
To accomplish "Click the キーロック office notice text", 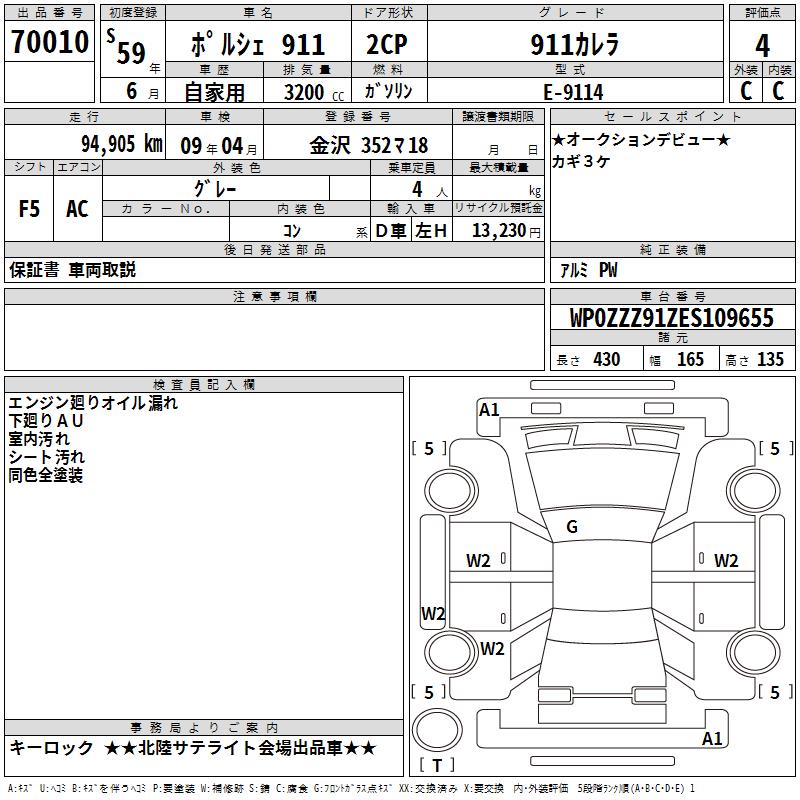I will (51, 748).
